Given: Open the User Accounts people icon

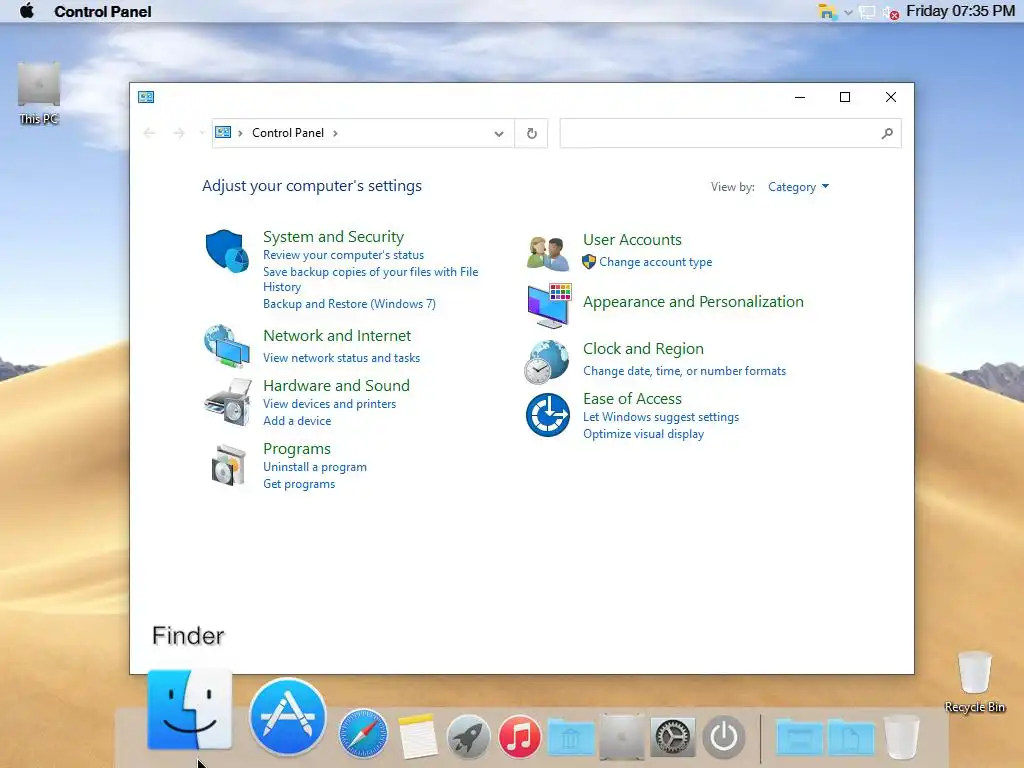Looking at the screenshot, I should 547,253.
